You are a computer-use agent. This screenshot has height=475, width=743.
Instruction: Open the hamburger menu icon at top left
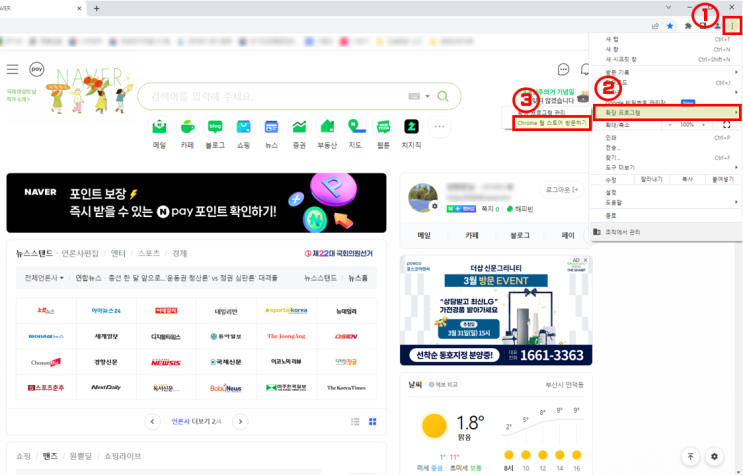pos(12,69)
